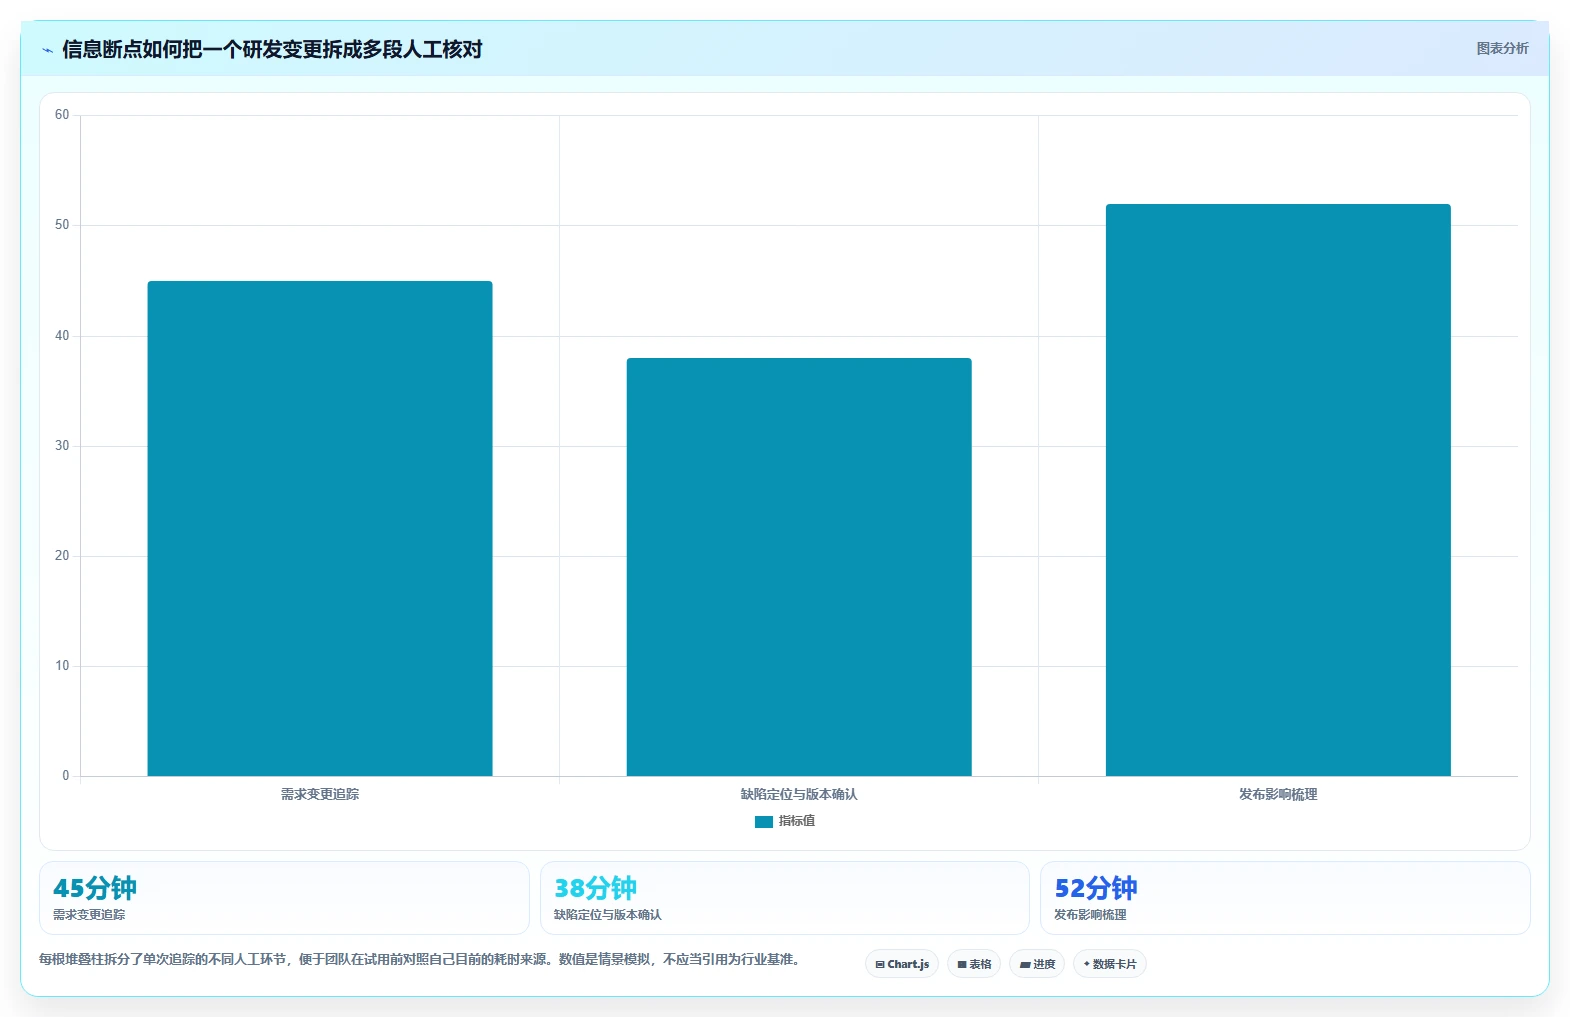
Task: Click 需求变更追踪 caption in the data card
Action: [x=89, y=915]
